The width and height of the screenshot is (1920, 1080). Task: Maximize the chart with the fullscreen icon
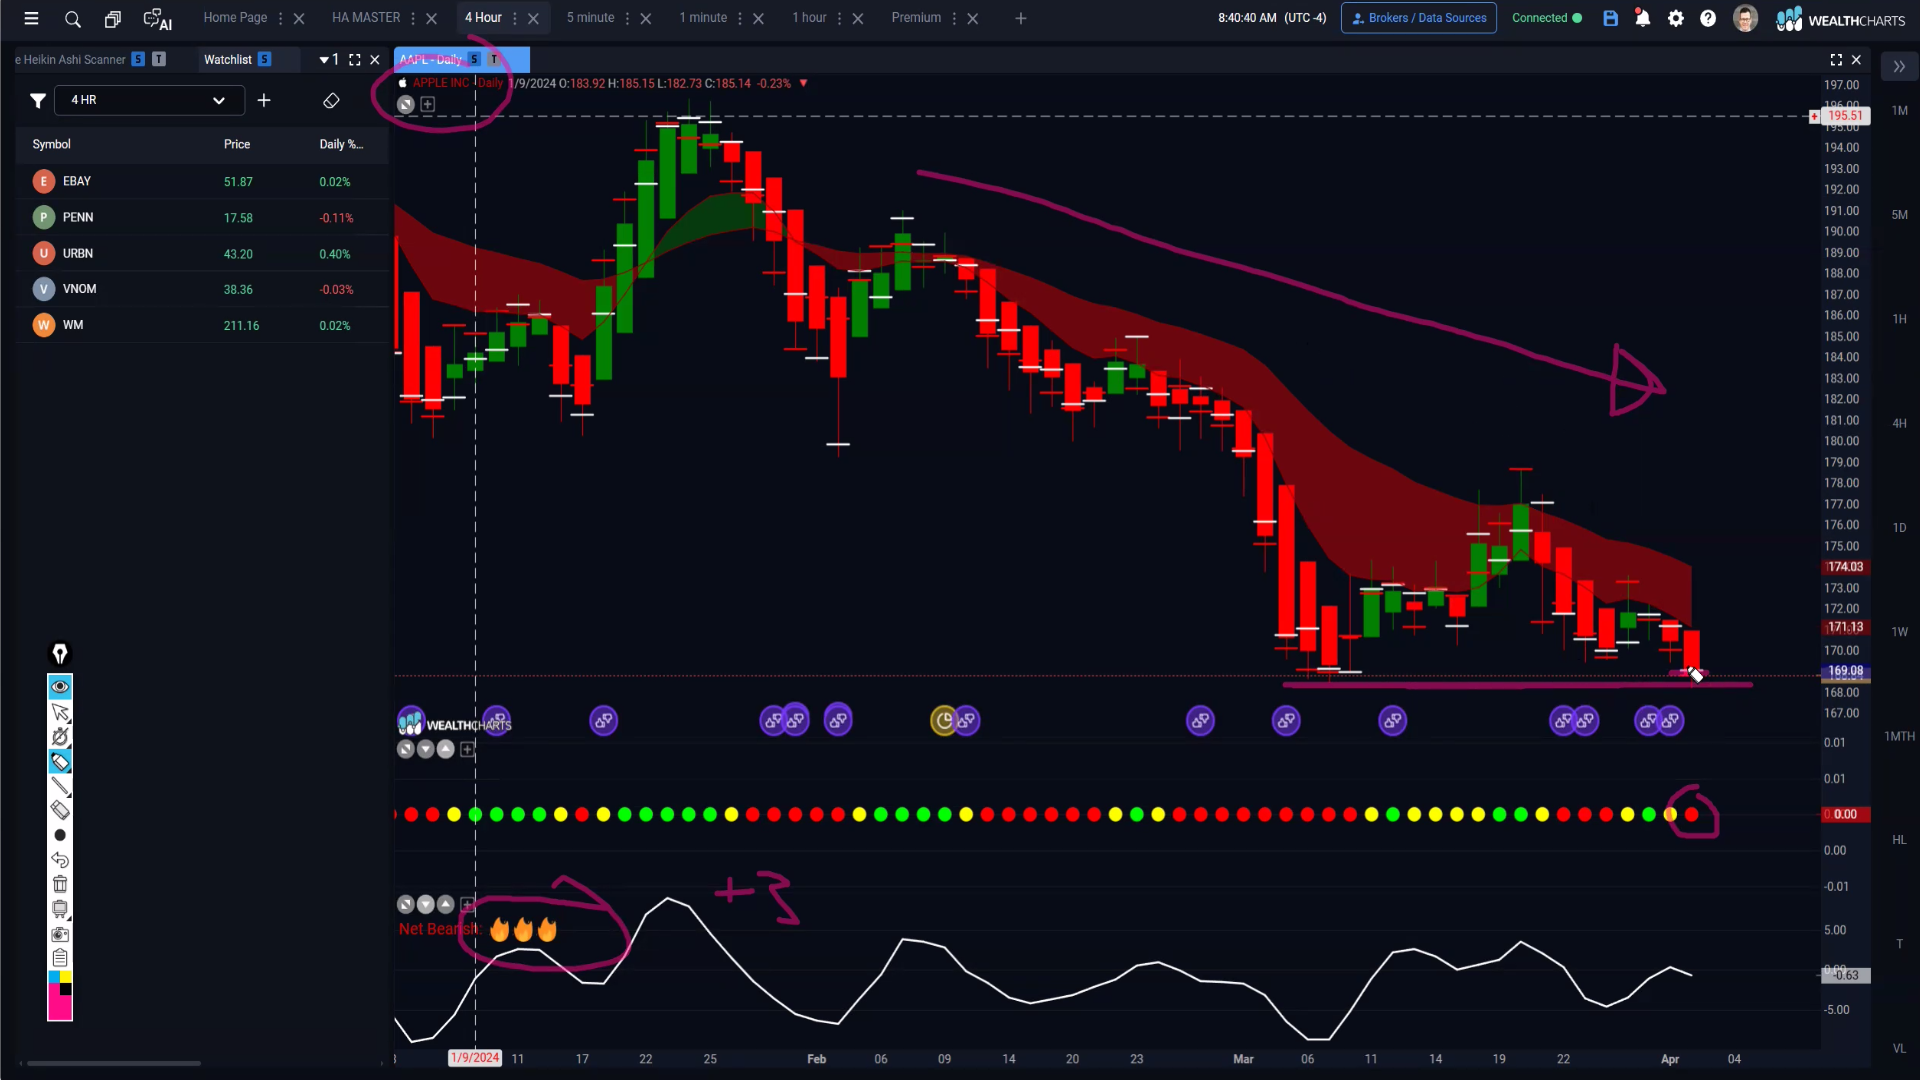1836,60
